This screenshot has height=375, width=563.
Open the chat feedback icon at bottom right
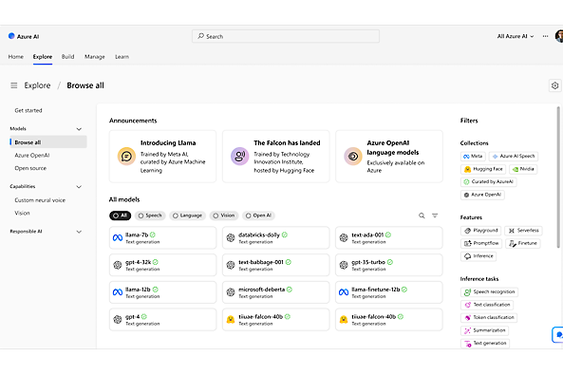[x=558, y=335]
